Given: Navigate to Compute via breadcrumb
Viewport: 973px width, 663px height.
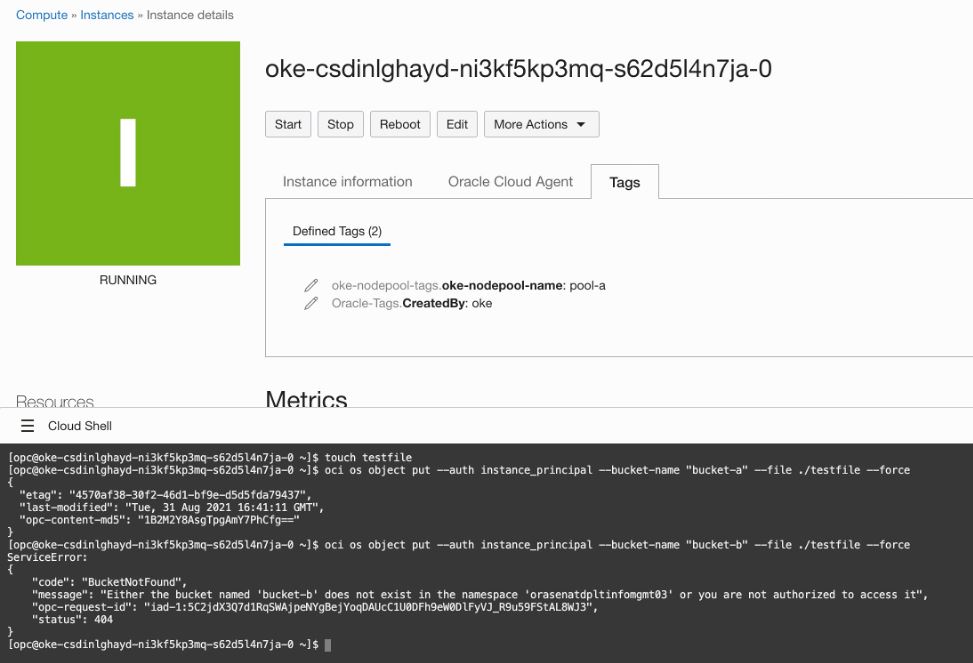Looking at the screenshot, I should (x=40, y=14).
